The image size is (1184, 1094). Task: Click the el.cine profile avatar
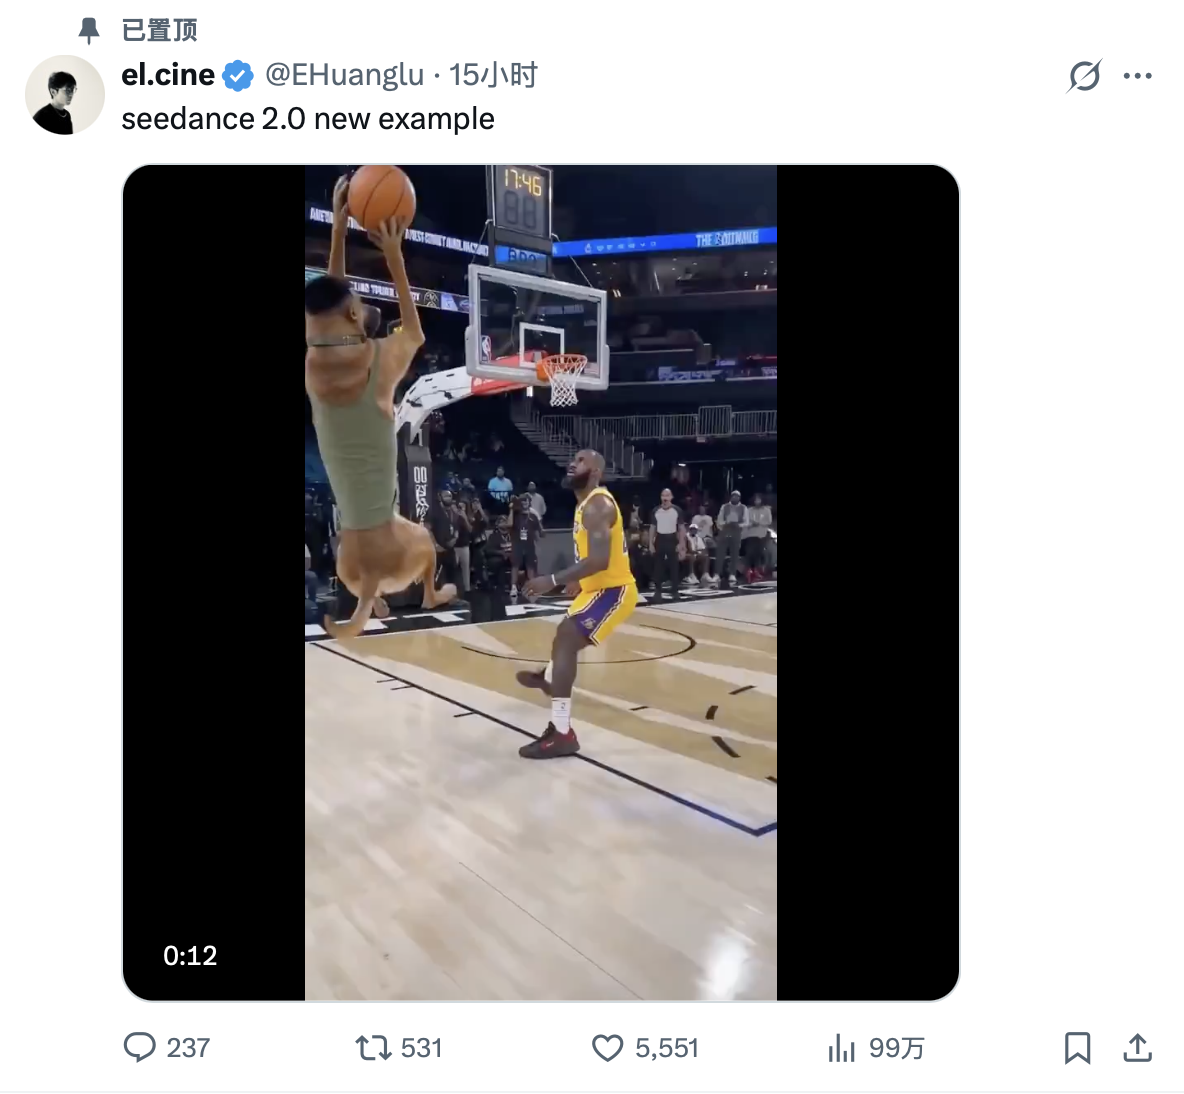pos(65,95)
